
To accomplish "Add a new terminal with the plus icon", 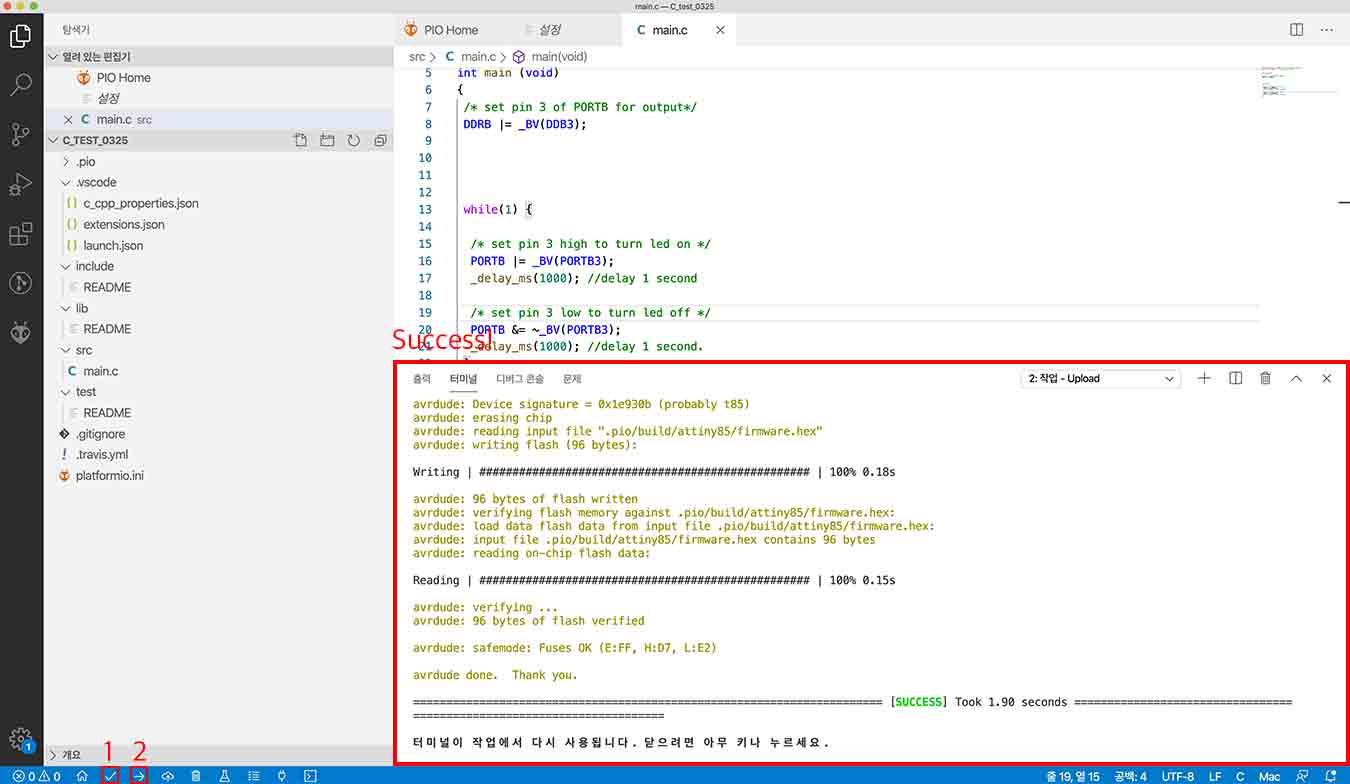I will 1205,379.
